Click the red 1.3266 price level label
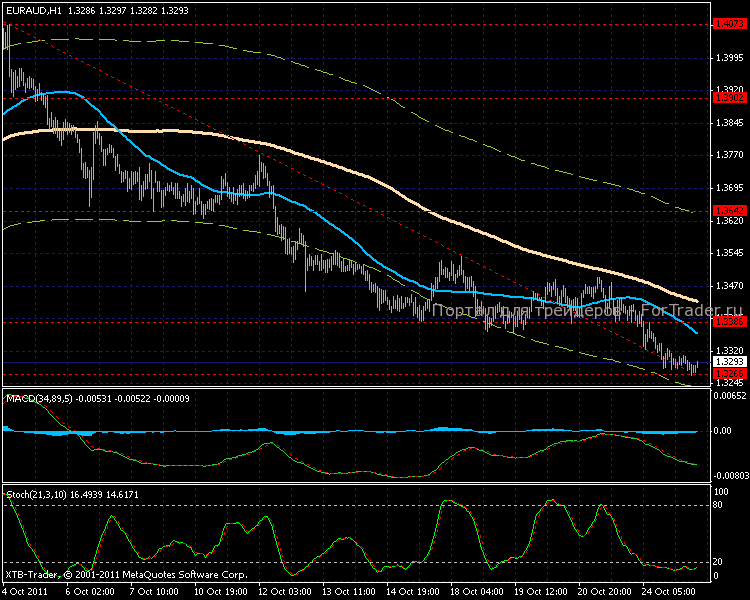 [x=727, y=374]
